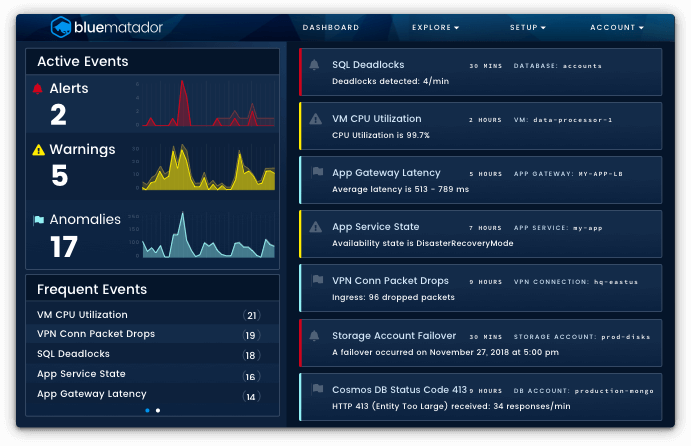Click the flag icon on Cosmos DB Status event

click(x=317, y=389)
